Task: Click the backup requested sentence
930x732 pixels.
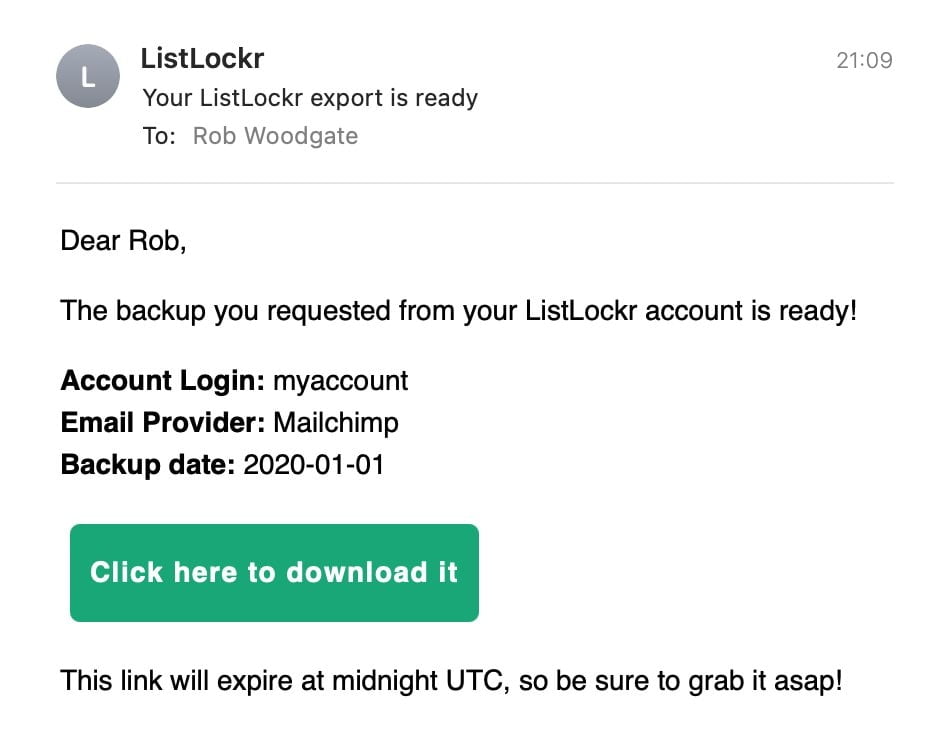Action: point(458,310)
